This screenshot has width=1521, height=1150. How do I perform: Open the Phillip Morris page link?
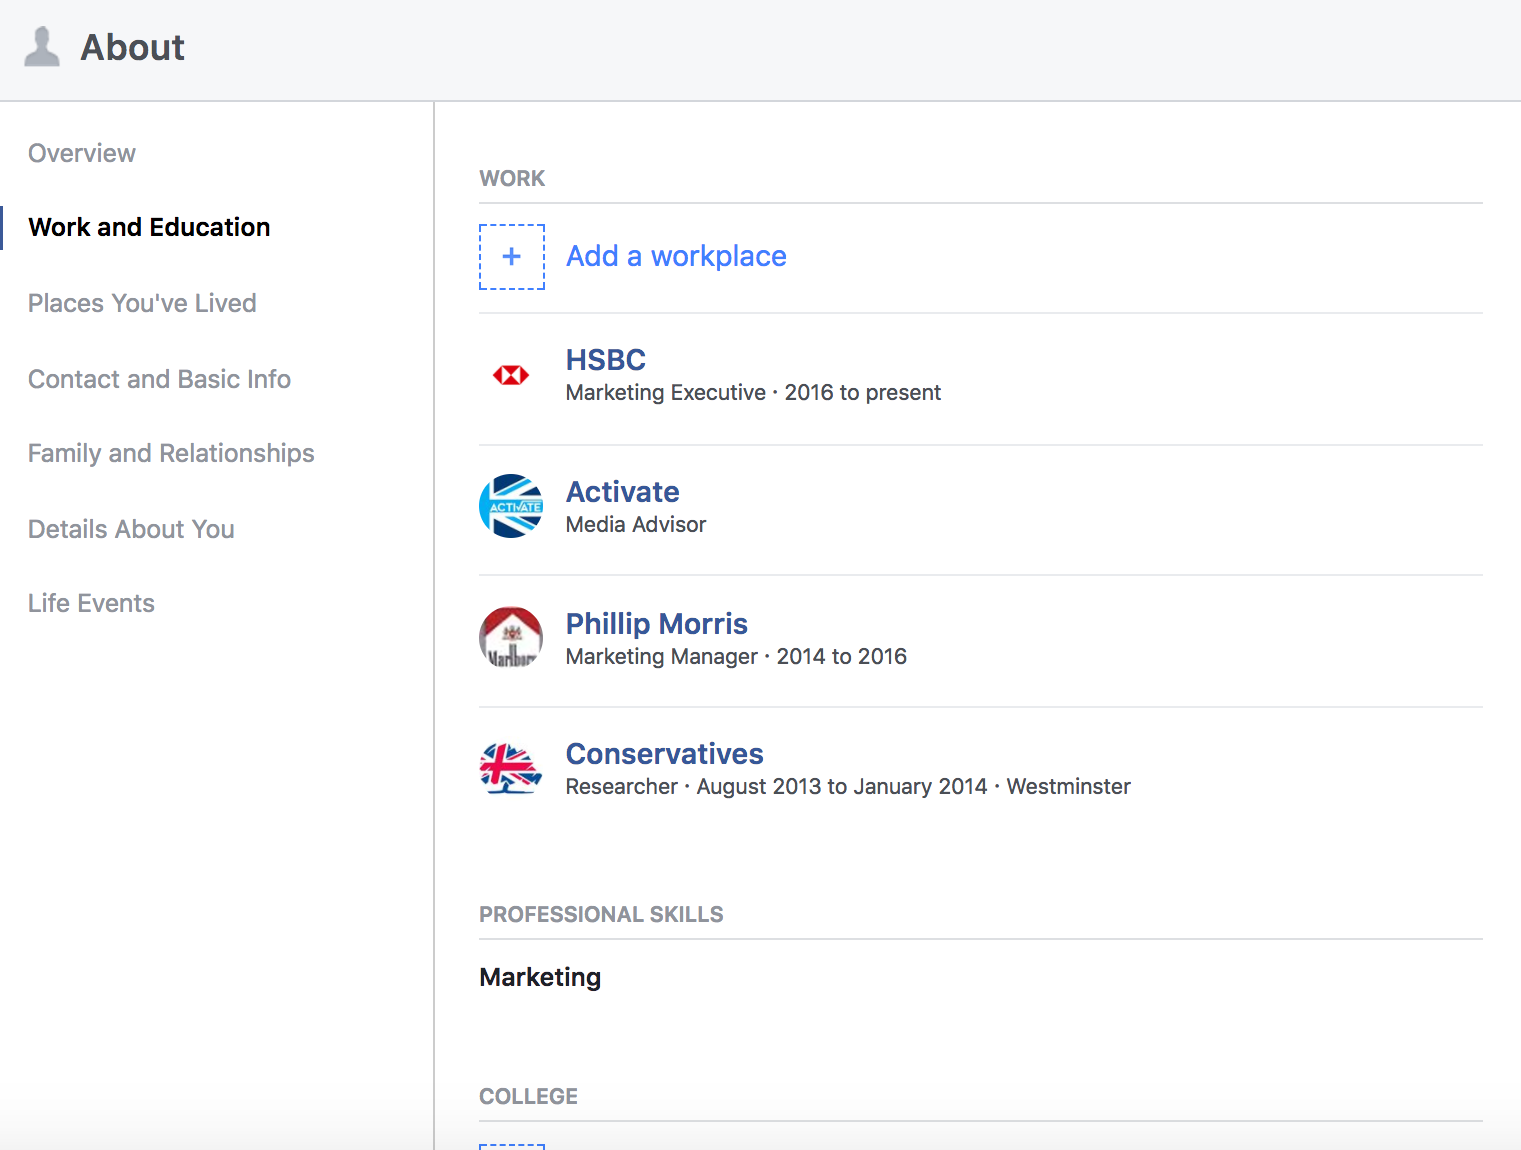tap(656, 624)
